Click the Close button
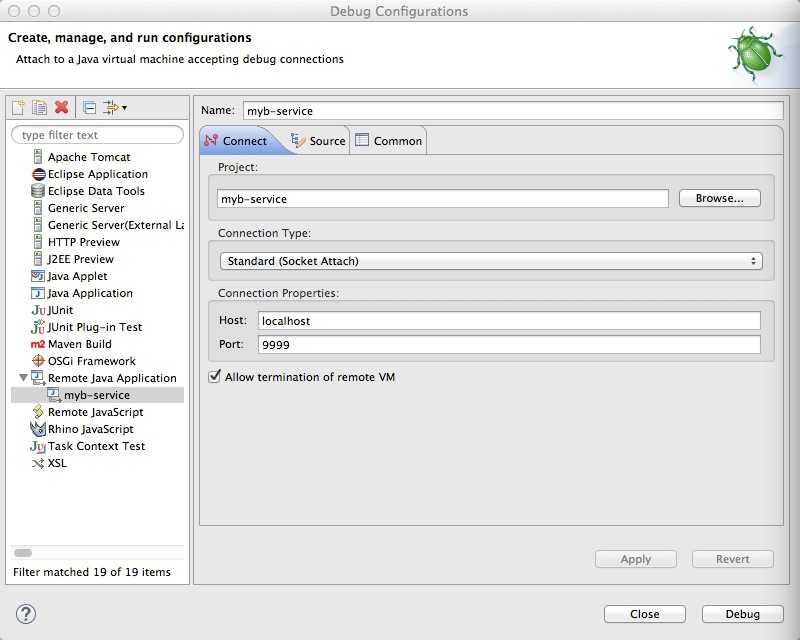Screen dimensions: 800x640 click(645, 614)
